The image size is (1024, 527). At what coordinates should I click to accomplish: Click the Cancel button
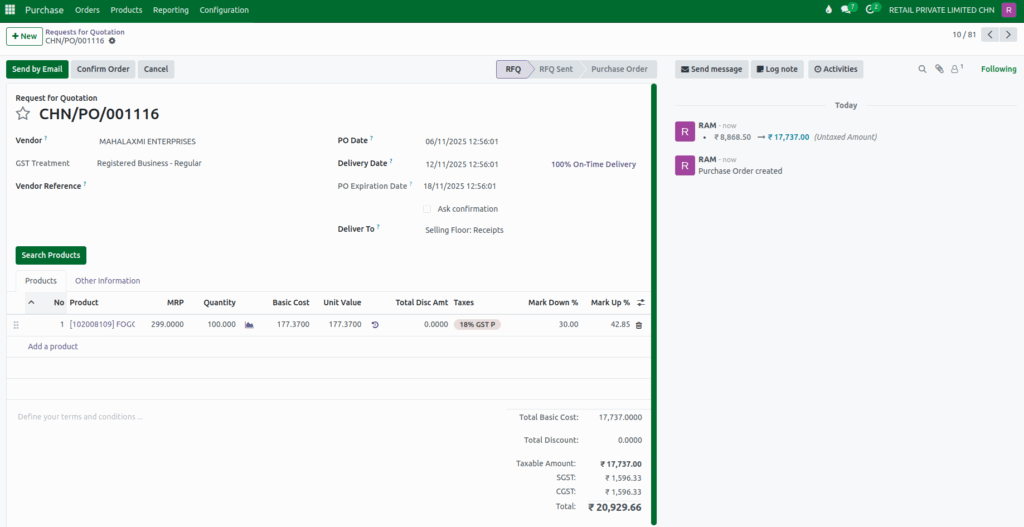coord(156,69)
